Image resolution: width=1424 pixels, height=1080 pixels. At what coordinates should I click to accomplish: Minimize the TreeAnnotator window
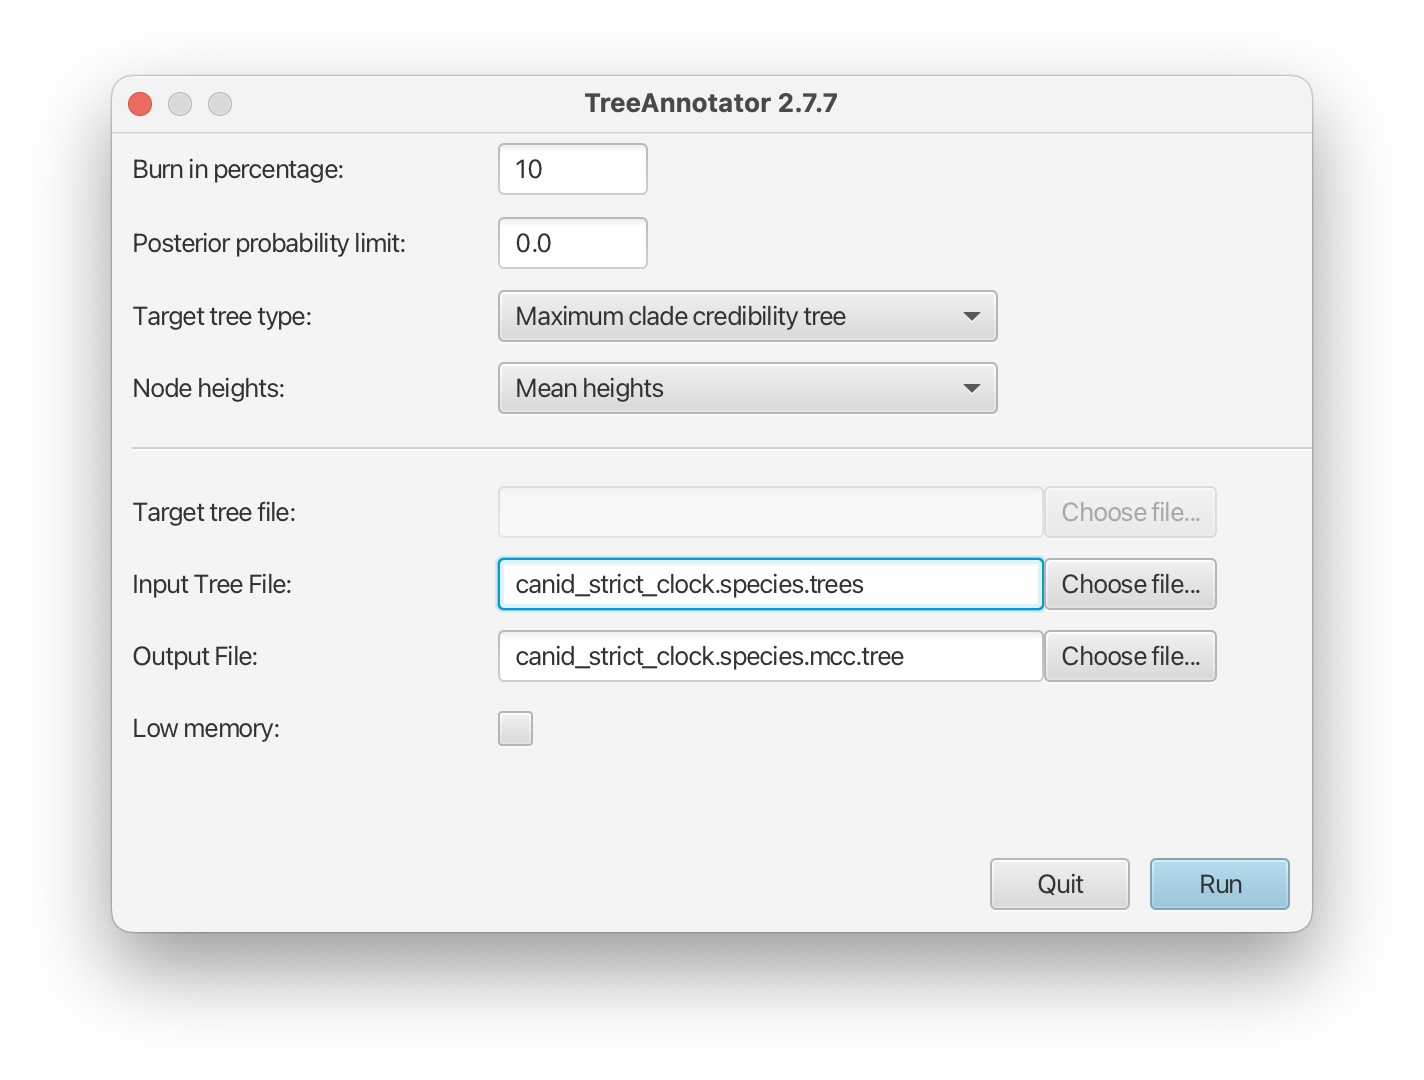tap(180, 104)
